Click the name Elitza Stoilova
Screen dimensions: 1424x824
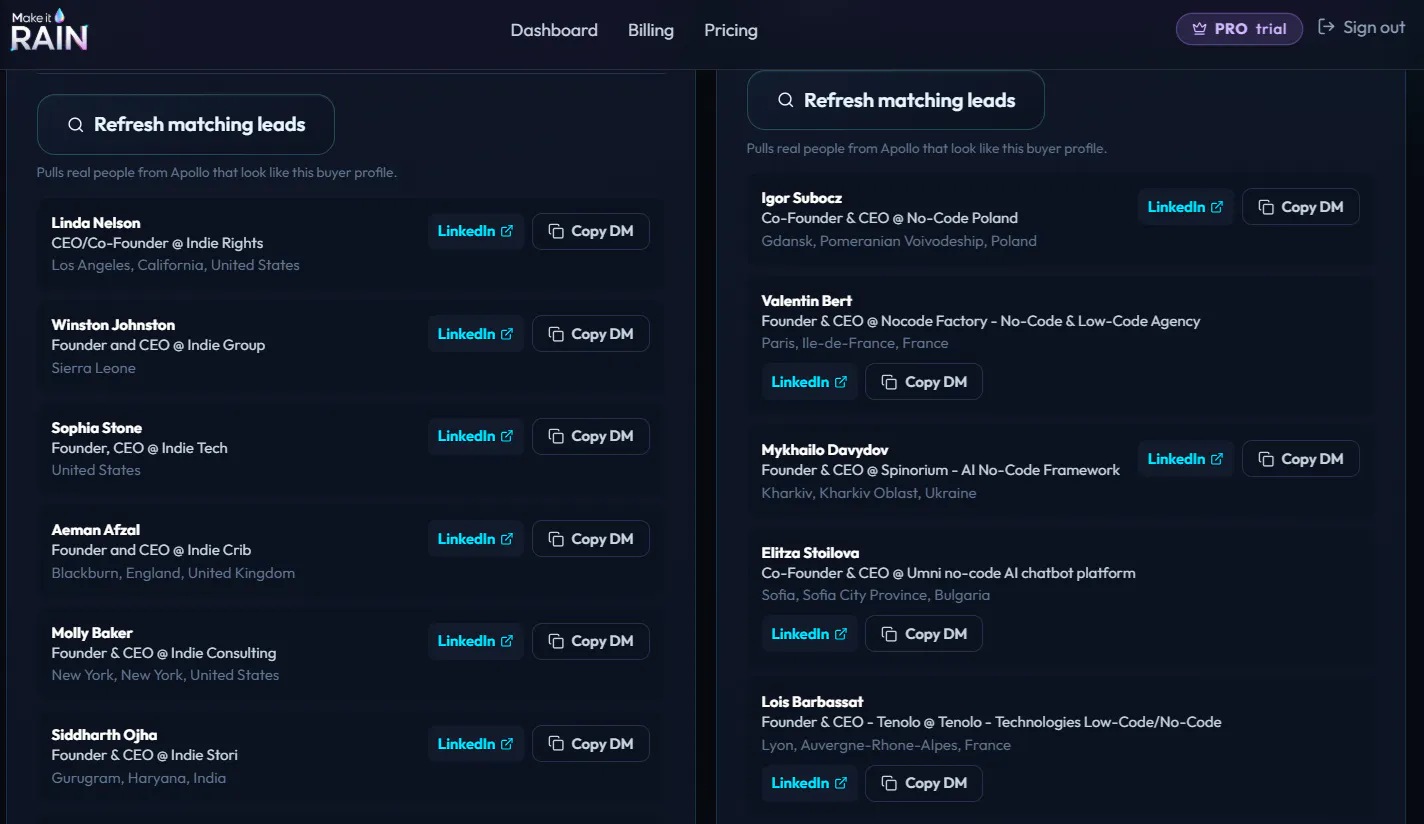coord(810,553)
